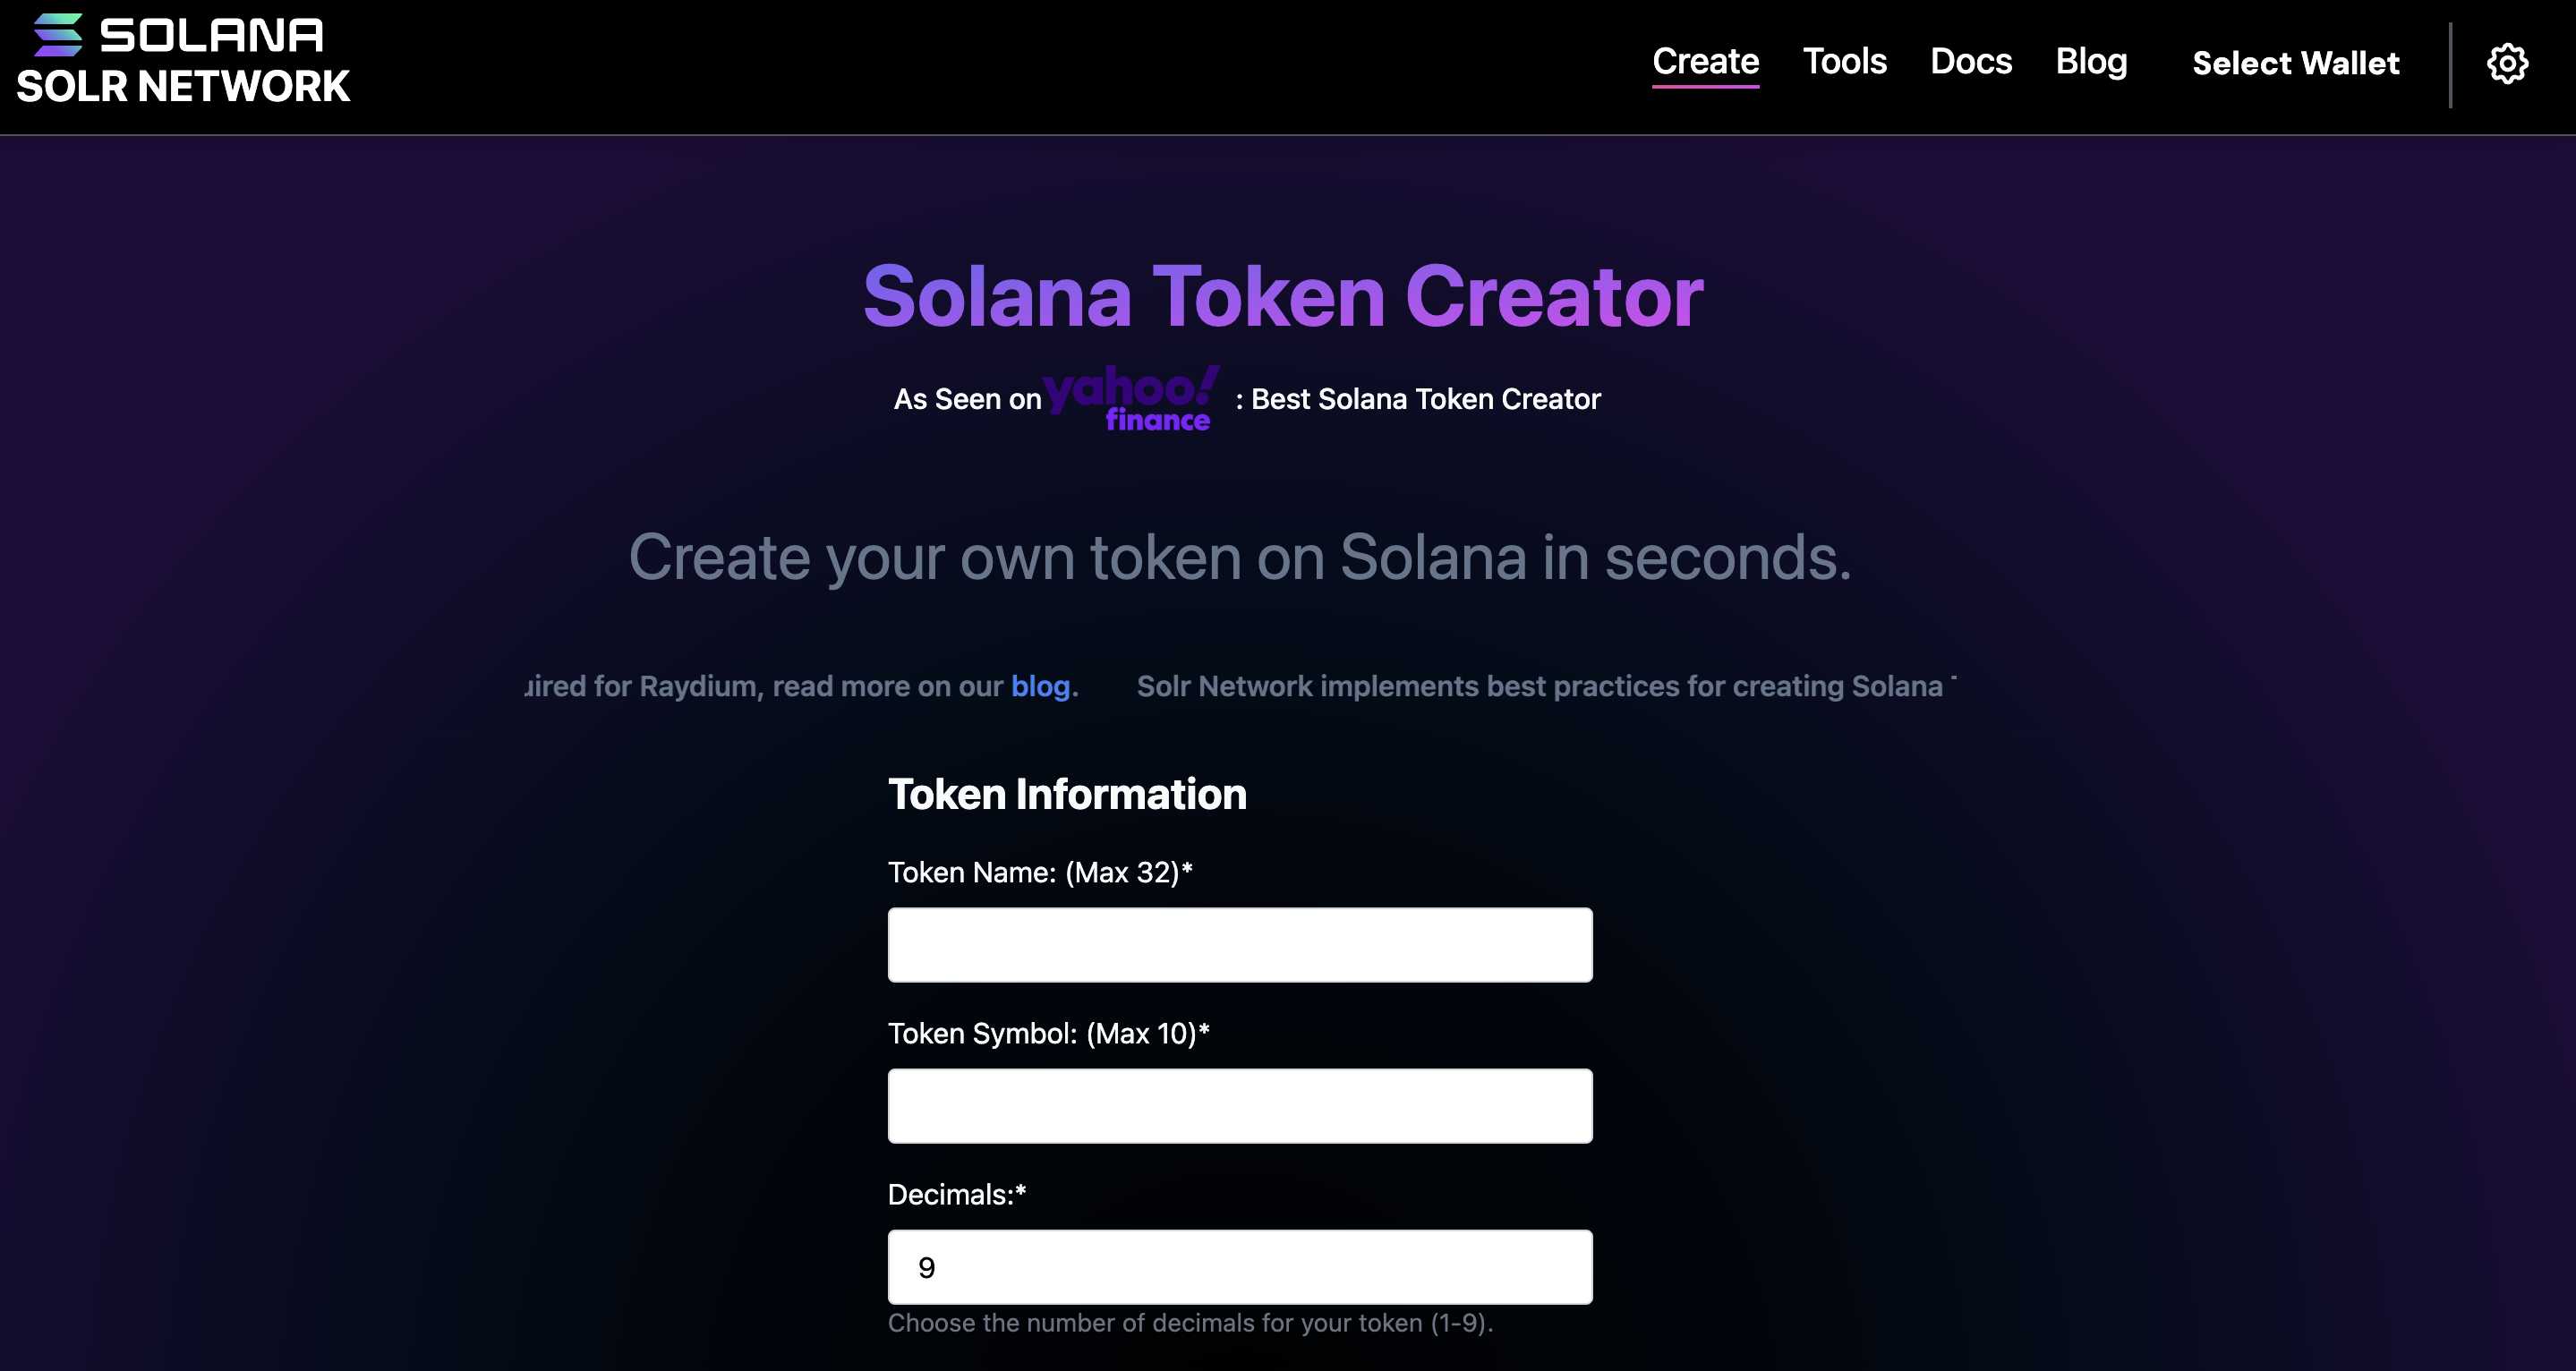Viewport: 2576px width, 1371px height.
Task: Open the settings gear icon
Action: click(x=2506, y=64)
